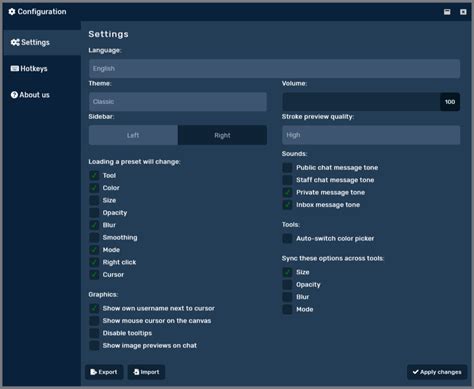Open the Stroke preview quality dropdown
The height and width of the screenshot is (389, 474).
point(371,135)
